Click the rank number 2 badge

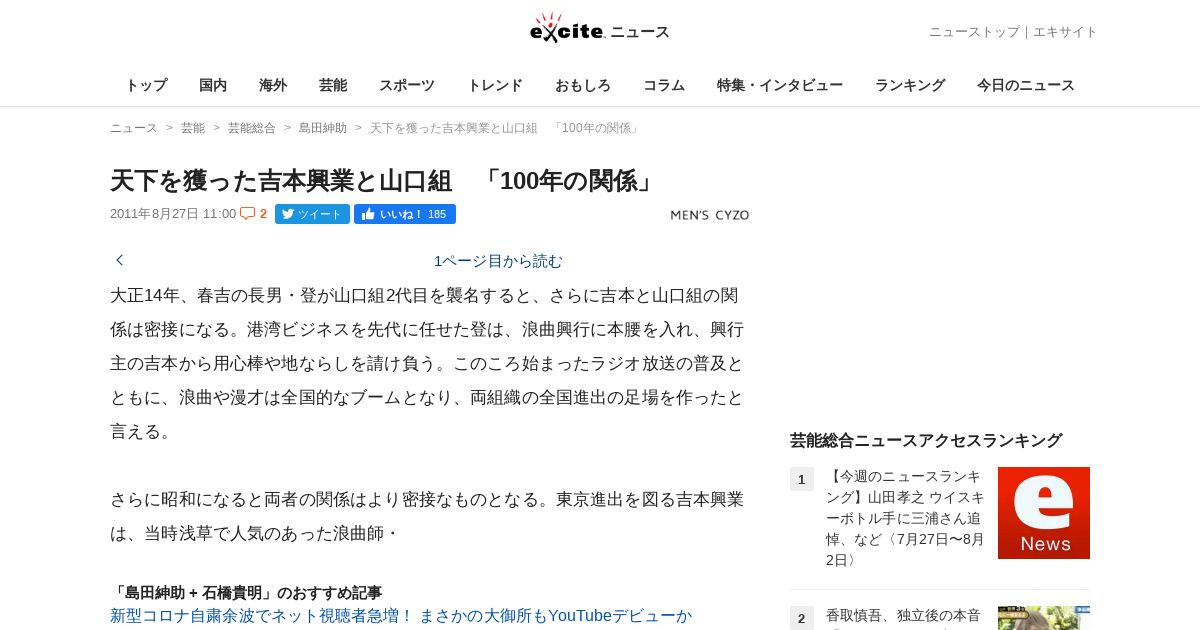point(802,618)
